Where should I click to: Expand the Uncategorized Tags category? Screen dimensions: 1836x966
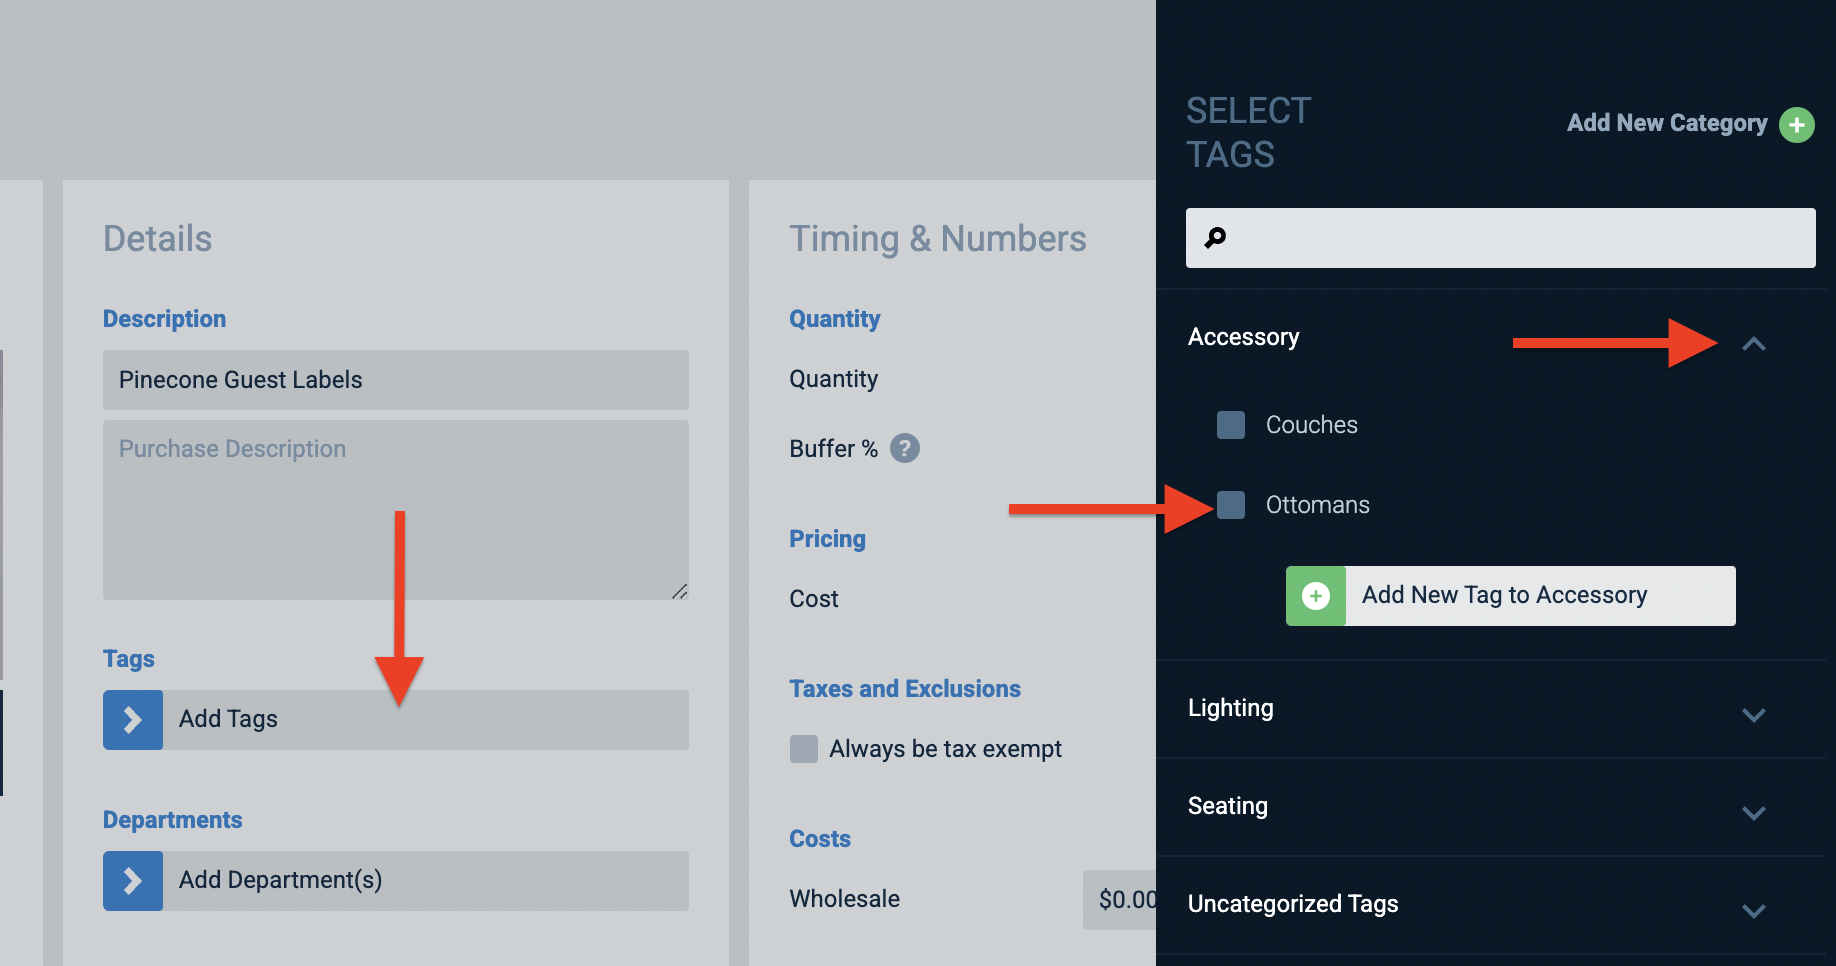tap(1754, 911)
